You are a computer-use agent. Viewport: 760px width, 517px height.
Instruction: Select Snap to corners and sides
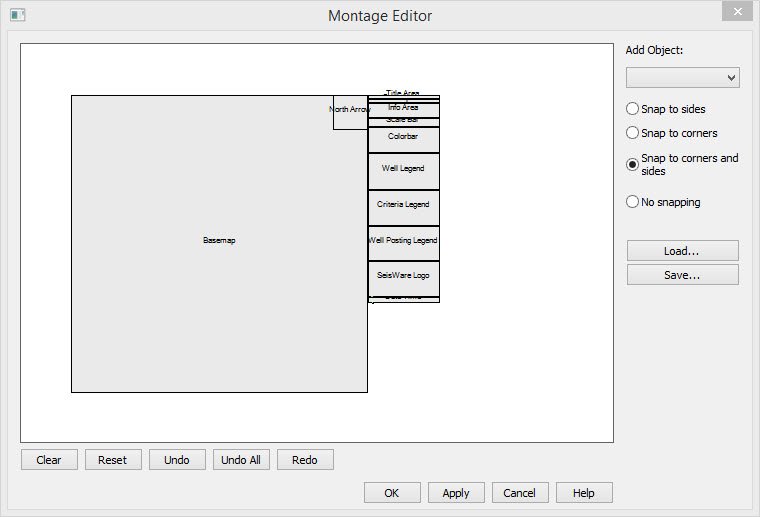point(632,165)
